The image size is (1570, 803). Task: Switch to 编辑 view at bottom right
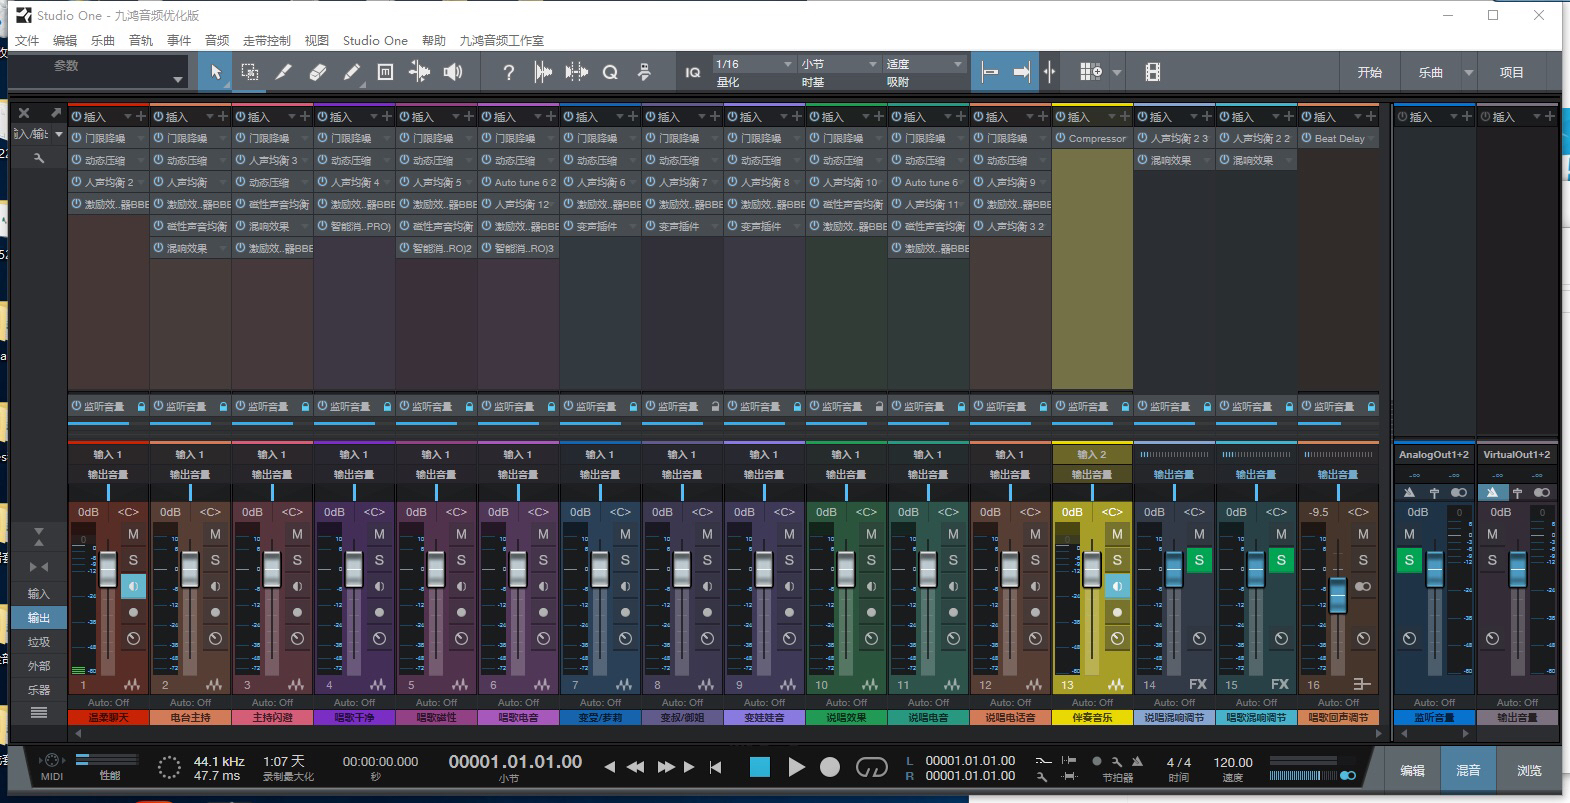click(1412, 770)
